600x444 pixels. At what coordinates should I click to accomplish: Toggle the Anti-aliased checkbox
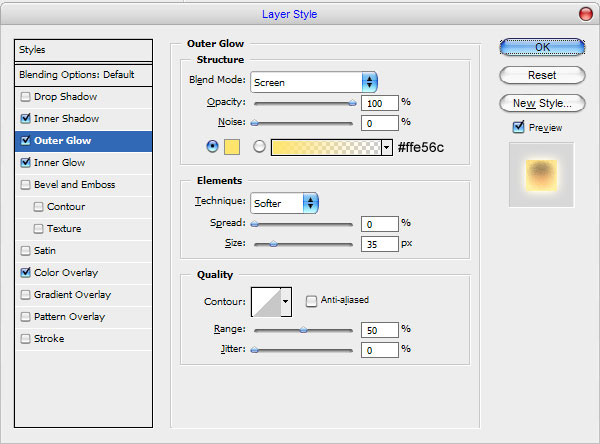pyautogui.click(x=311, y=301)
